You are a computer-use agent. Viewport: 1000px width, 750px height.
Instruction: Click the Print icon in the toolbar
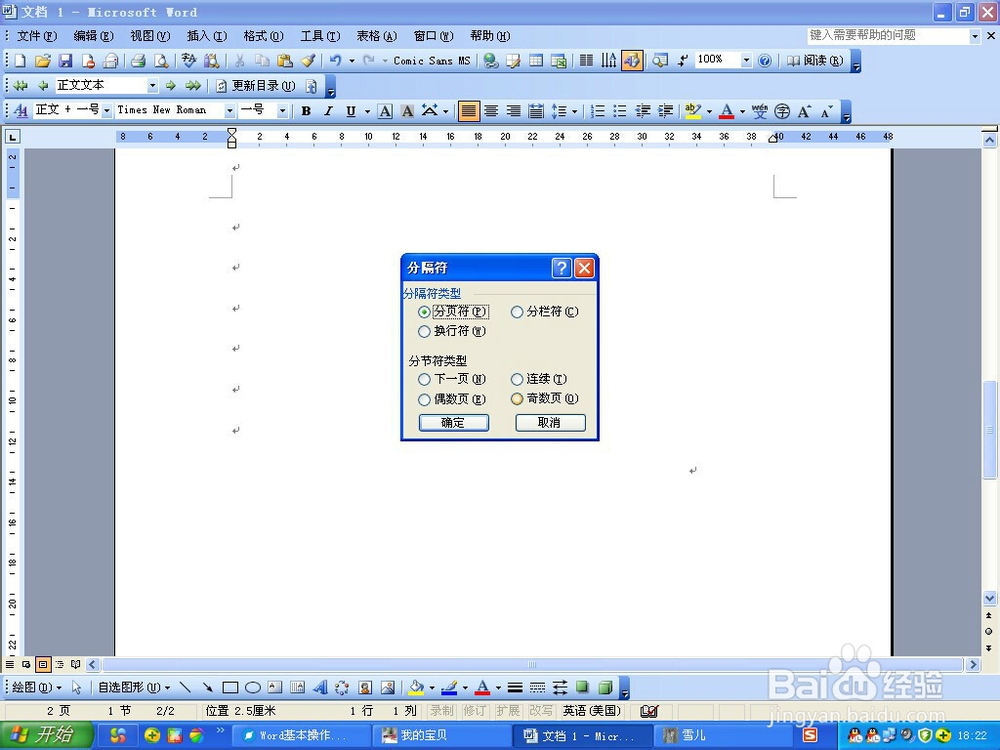(x=138, y=61)
